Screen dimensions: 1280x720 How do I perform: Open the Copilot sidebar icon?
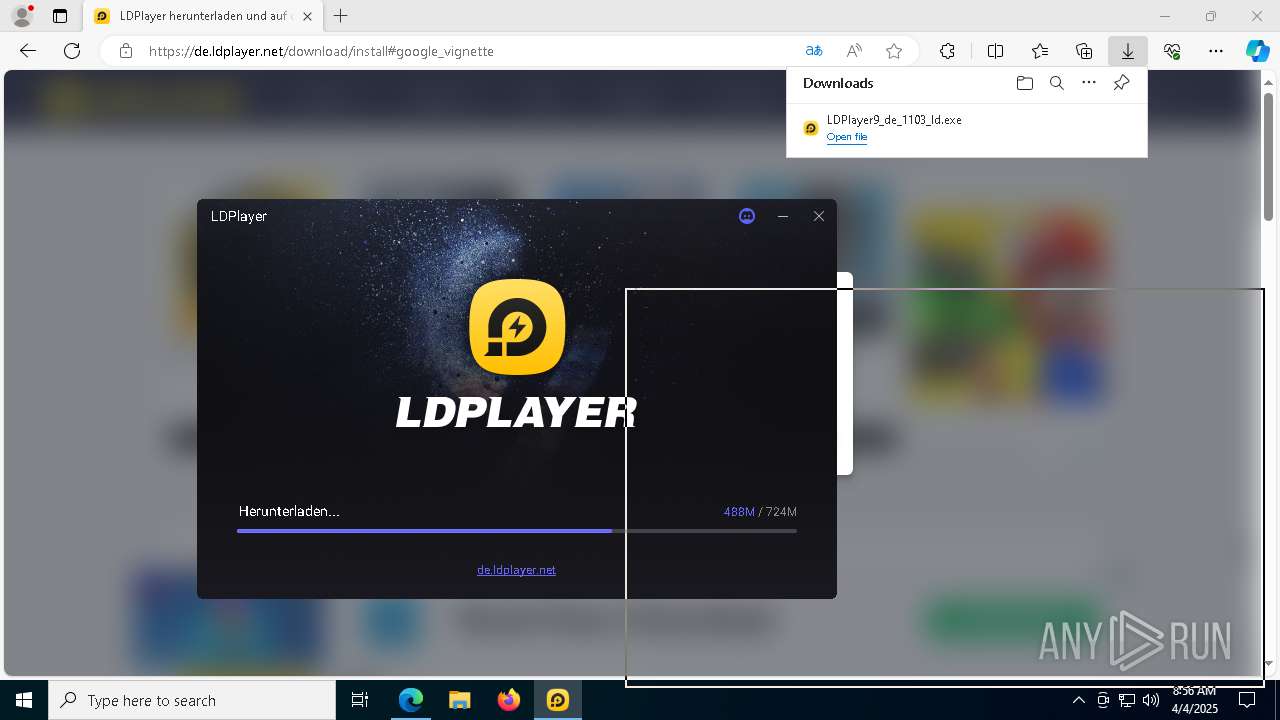(x=1257, y=51)
